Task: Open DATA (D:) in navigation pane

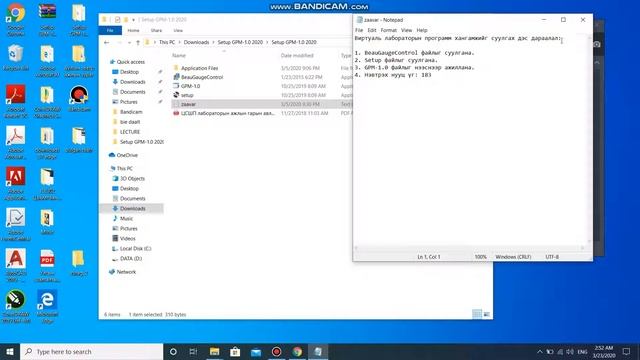Action: tap(131, 258)
